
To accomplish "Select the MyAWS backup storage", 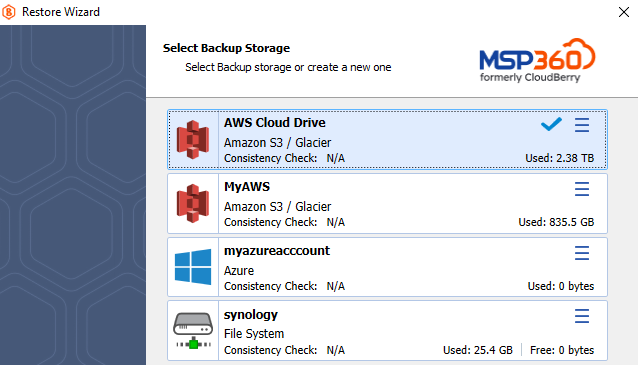I will [387, 203].
